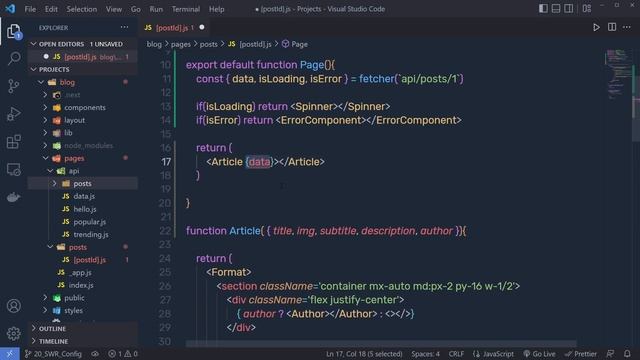Open the Manage gear icon
This screenshot has width=640, height=360.
tap(13, 333)
